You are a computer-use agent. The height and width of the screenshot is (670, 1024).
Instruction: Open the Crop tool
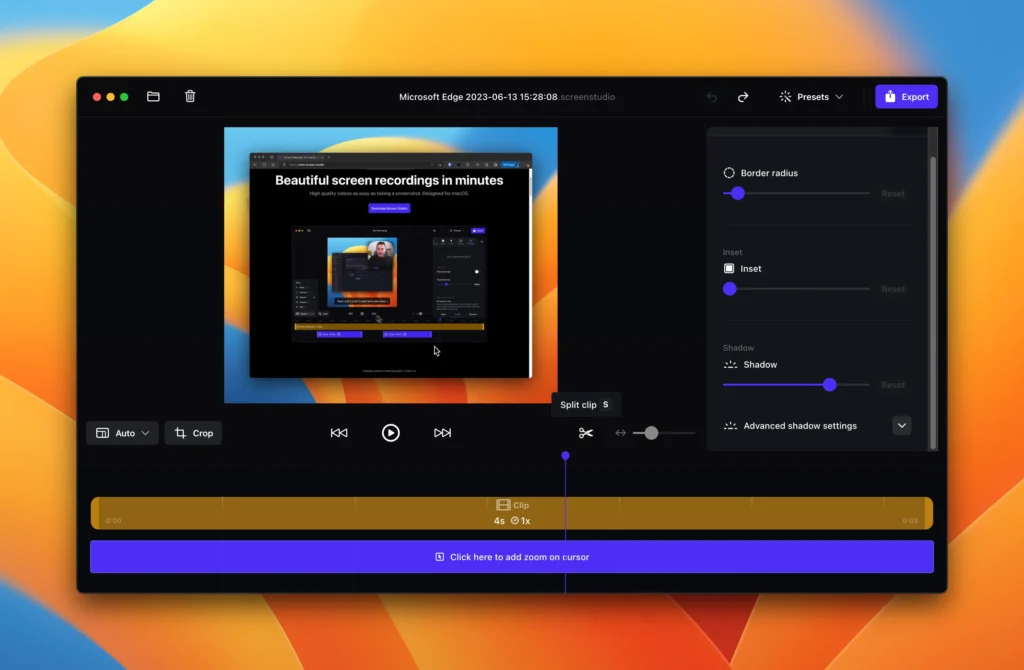[193, 432]
